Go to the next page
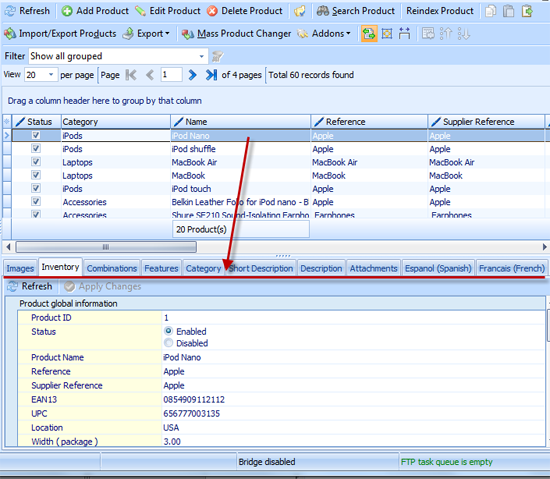Screen dimensions: 550x479 [x=192, y=75]
